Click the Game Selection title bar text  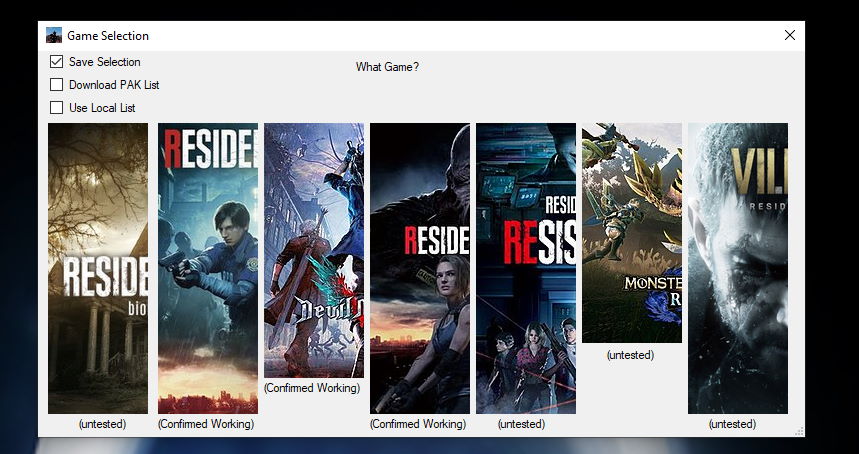click(108, 36)
